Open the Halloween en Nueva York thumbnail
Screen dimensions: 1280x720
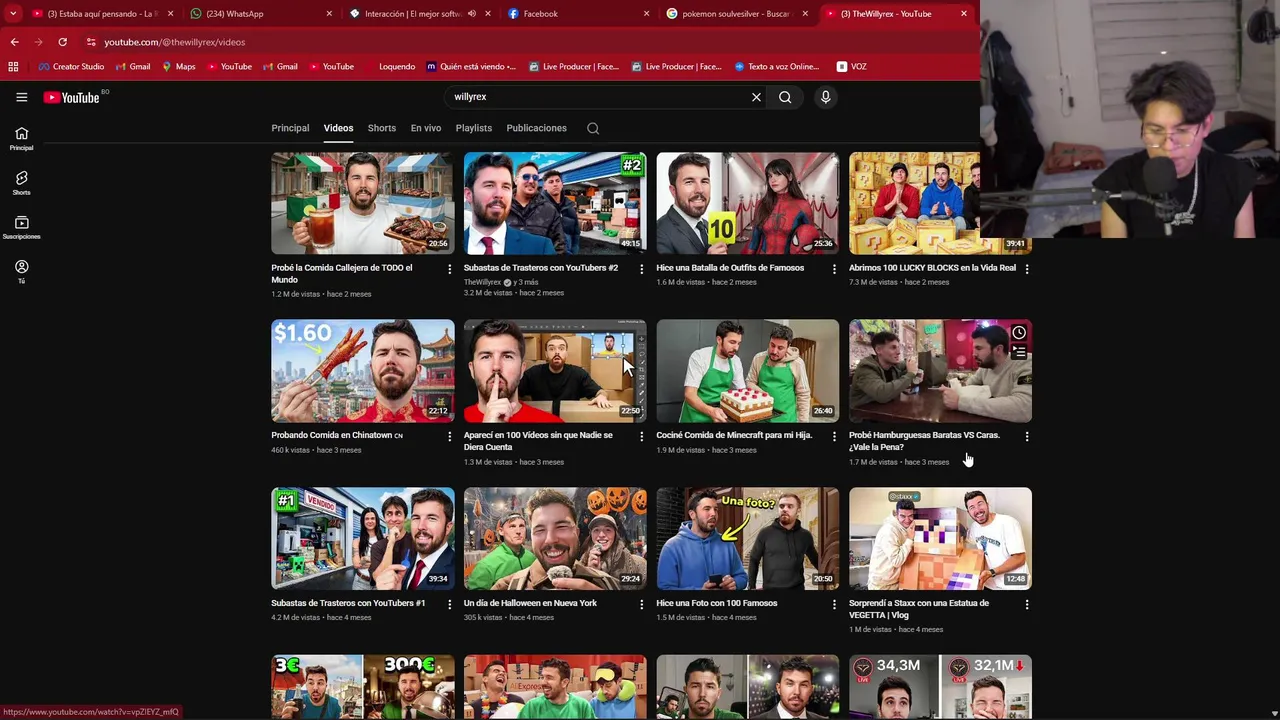click(555, 538)
